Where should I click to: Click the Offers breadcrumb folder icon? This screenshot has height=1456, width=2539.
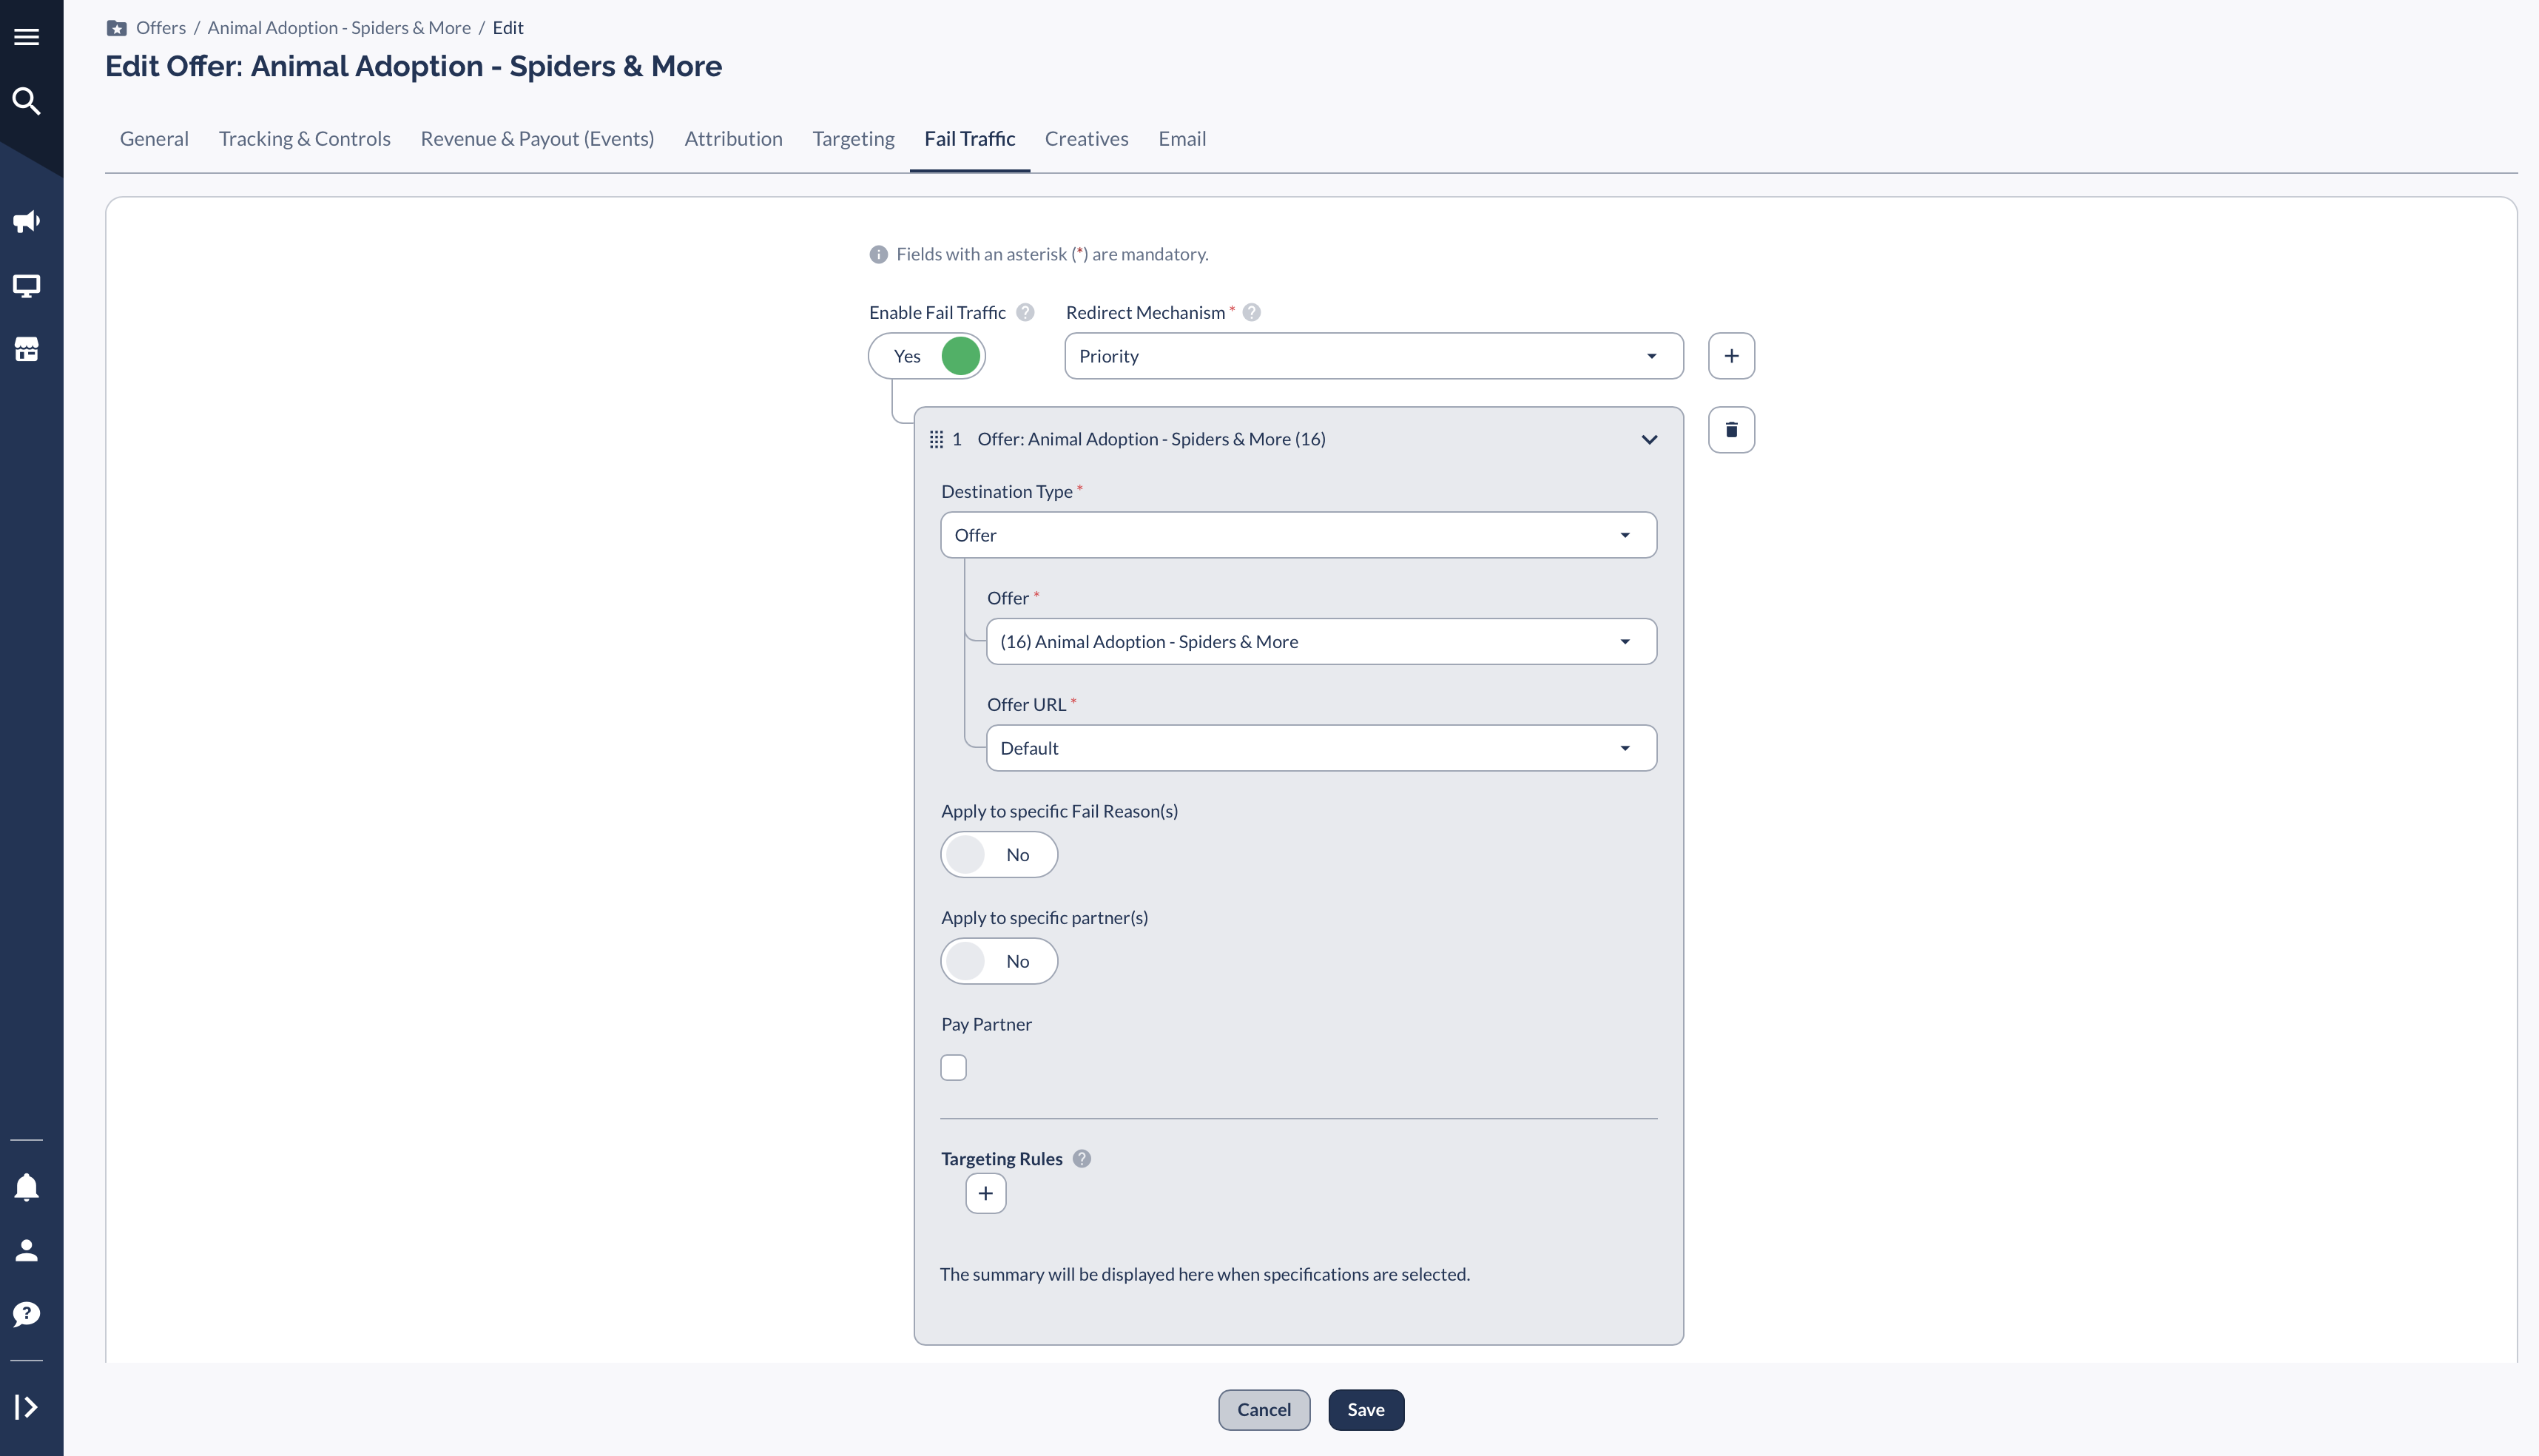[x=117, y=28]
